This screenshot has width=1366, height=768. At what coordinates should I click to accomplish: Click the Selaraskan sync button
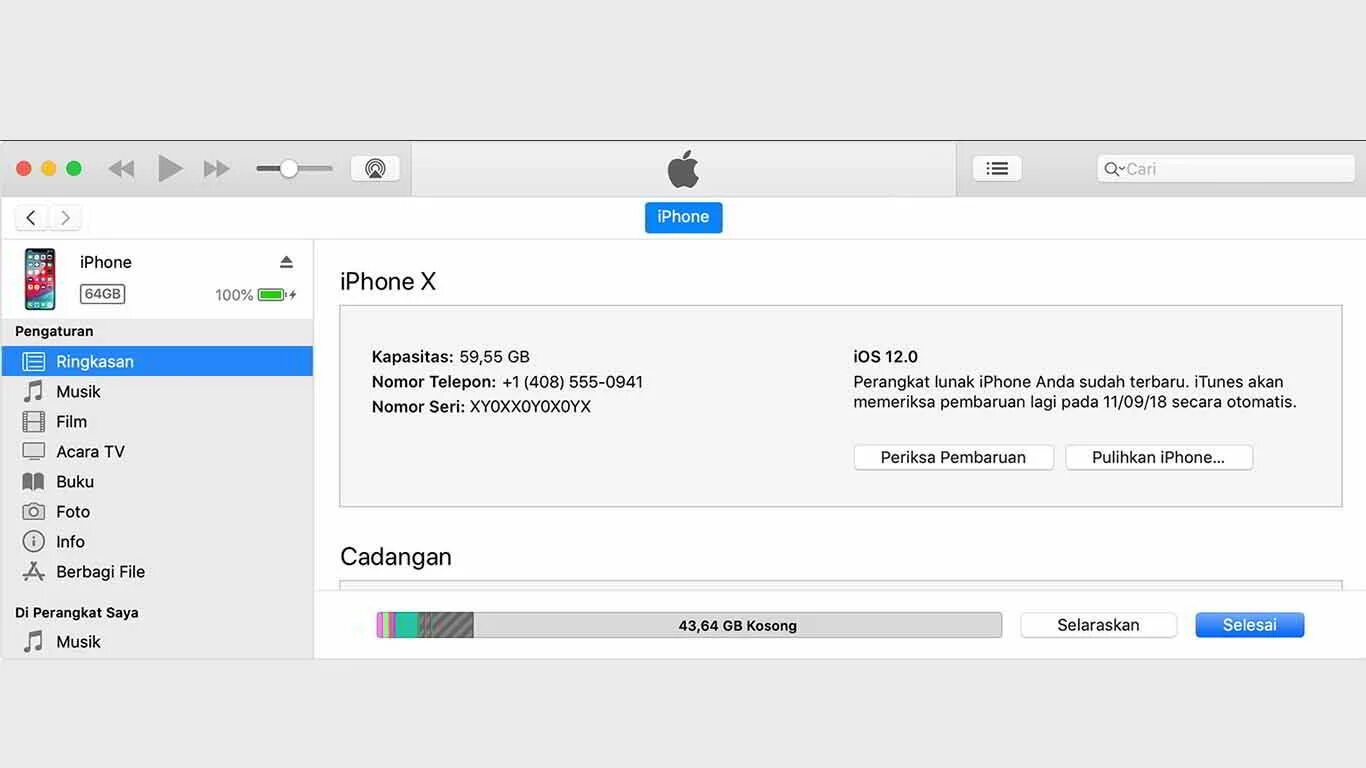1098,625
